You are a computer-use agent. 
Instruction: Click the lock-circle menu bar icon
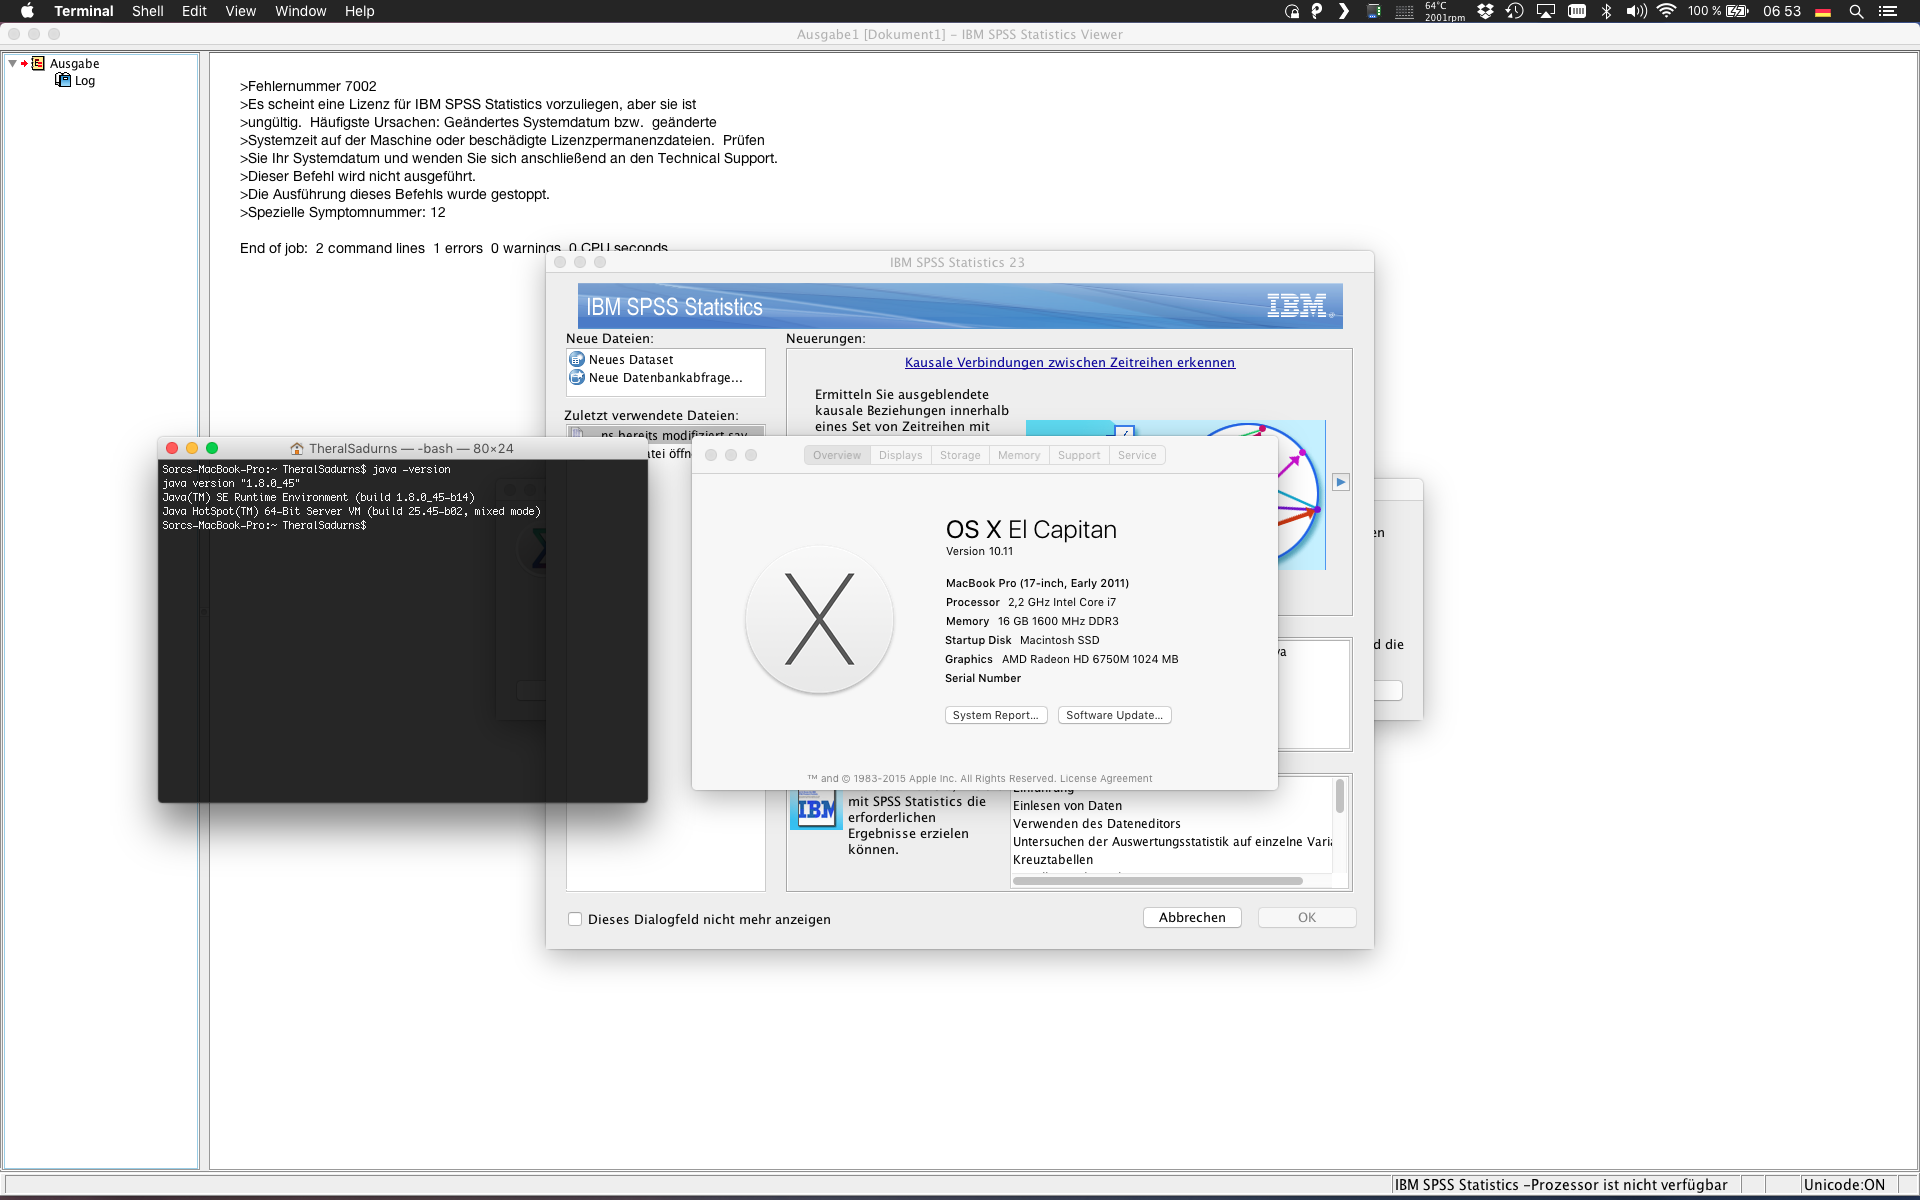coord(1292,11)
